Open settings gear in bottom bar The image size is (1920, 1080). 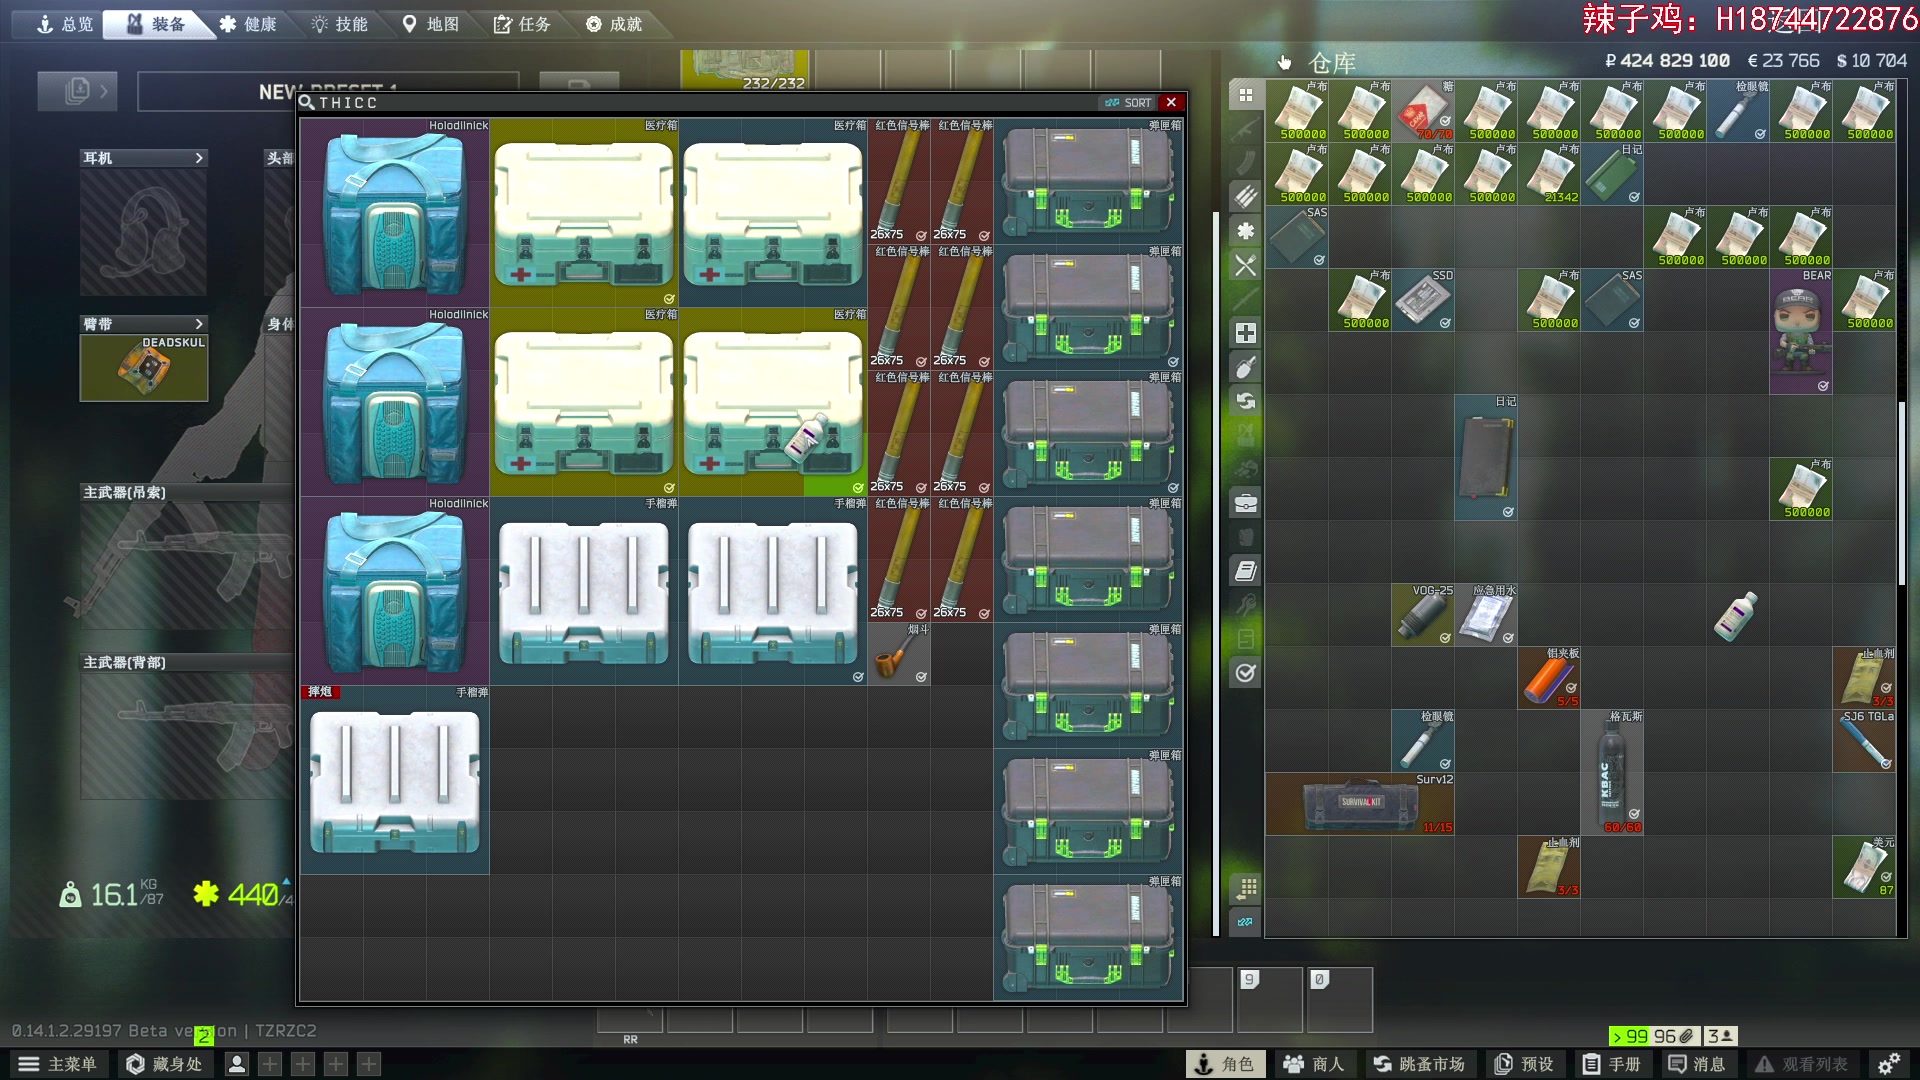pyautogui.click(x=1889, y=1064)
